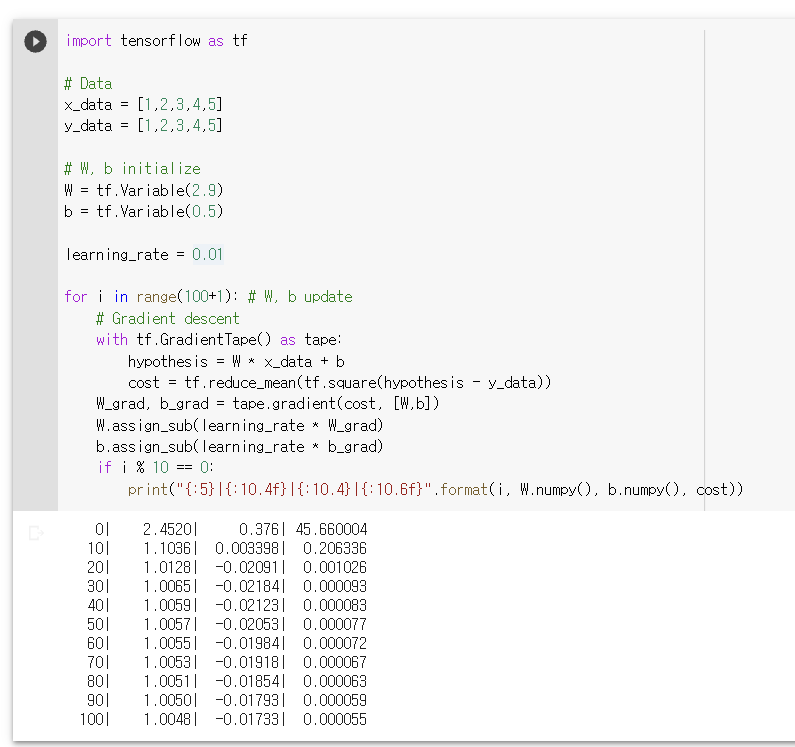
Task: Click output row for step 50 with W 1.0057
Action: 227,624
